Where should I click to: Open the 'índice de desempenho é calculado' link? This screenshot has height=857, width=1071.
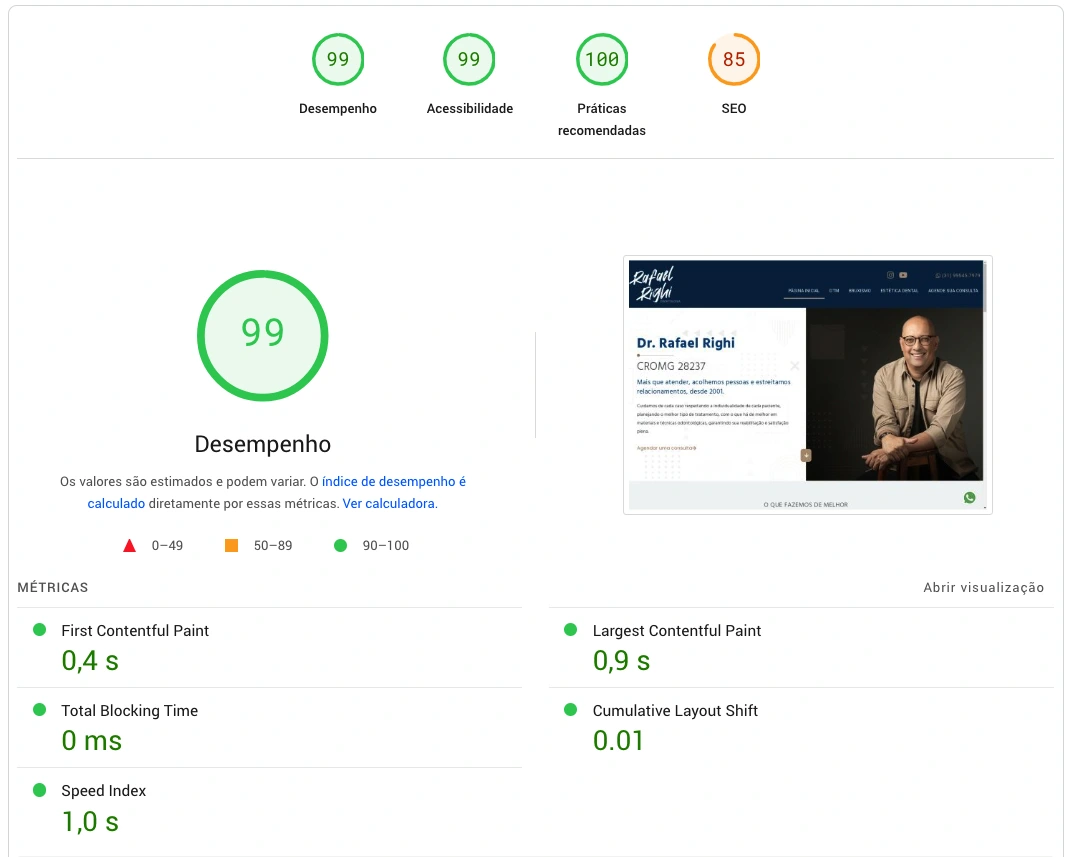(393, 482)
